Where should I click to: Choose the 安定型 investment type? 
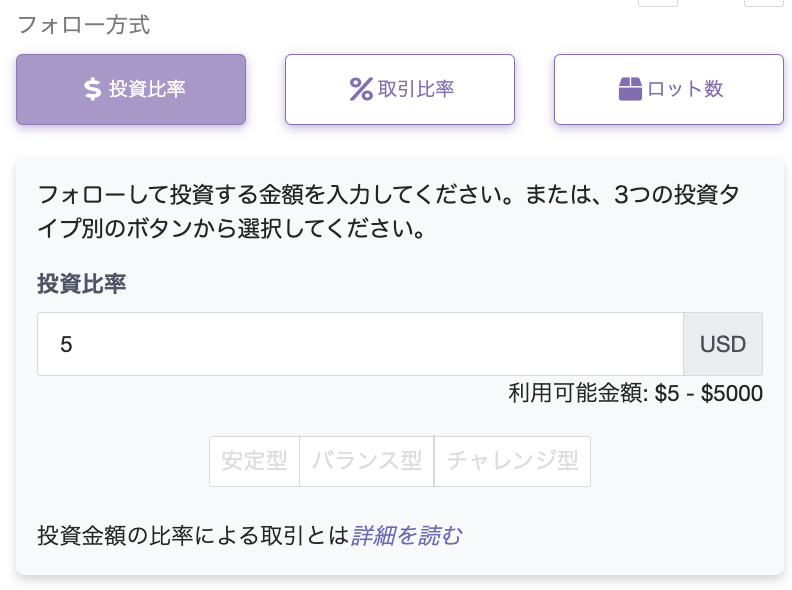255,461
